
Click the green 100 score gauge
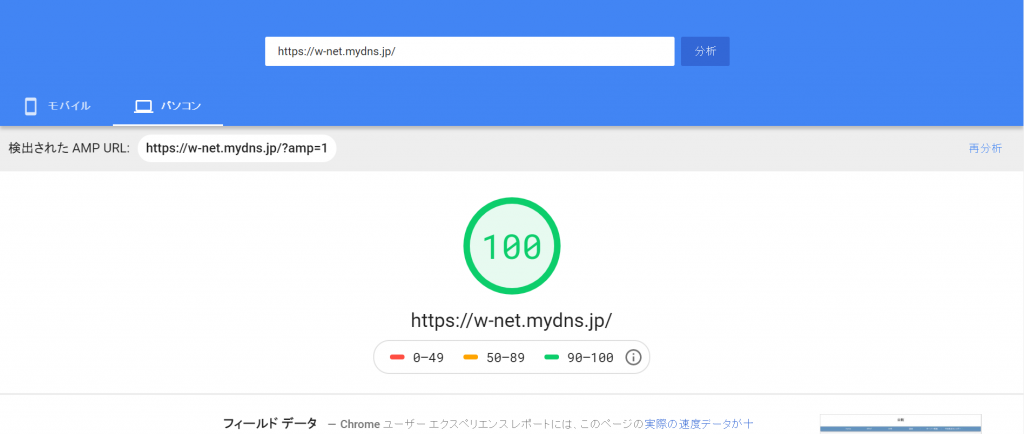[512, 246]
